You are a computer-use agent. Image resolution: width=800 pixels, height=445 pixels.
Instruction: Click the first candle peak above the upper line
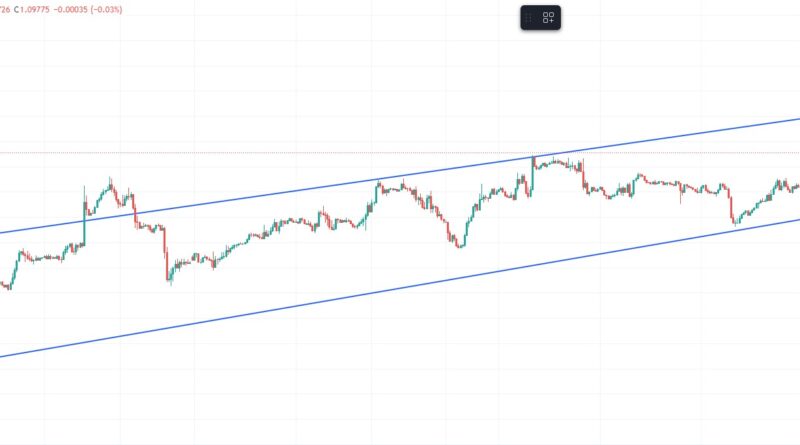click(110, 183)
